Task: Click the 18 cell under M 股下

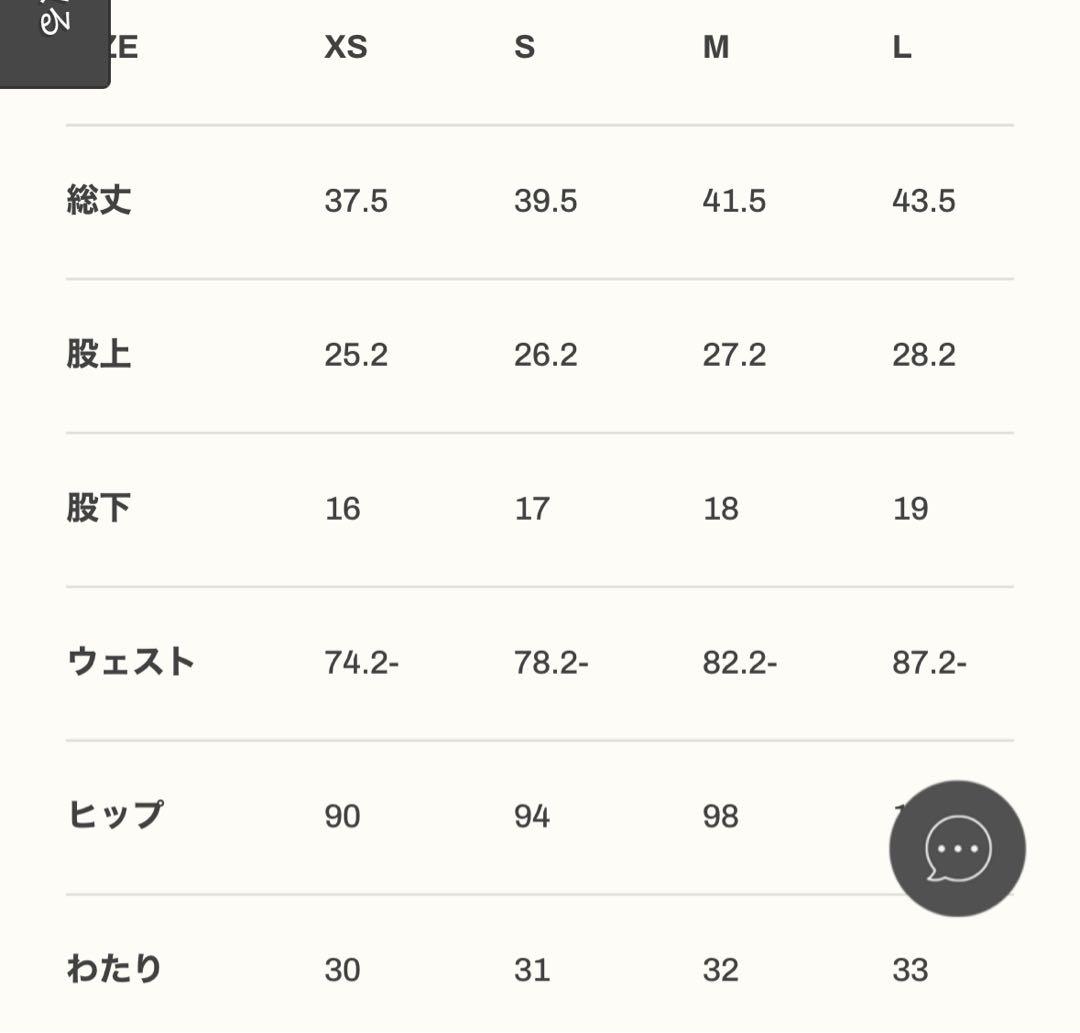Action: click(x=721, y=509)
